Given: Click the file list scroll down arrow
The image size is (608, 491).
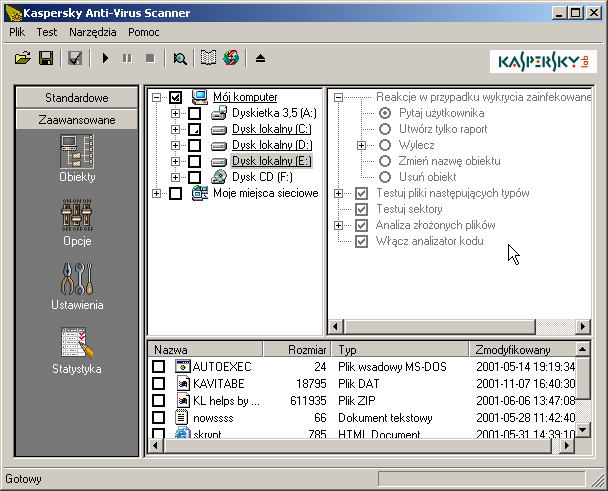Looking at the screenshot, I should pos(582,429).
